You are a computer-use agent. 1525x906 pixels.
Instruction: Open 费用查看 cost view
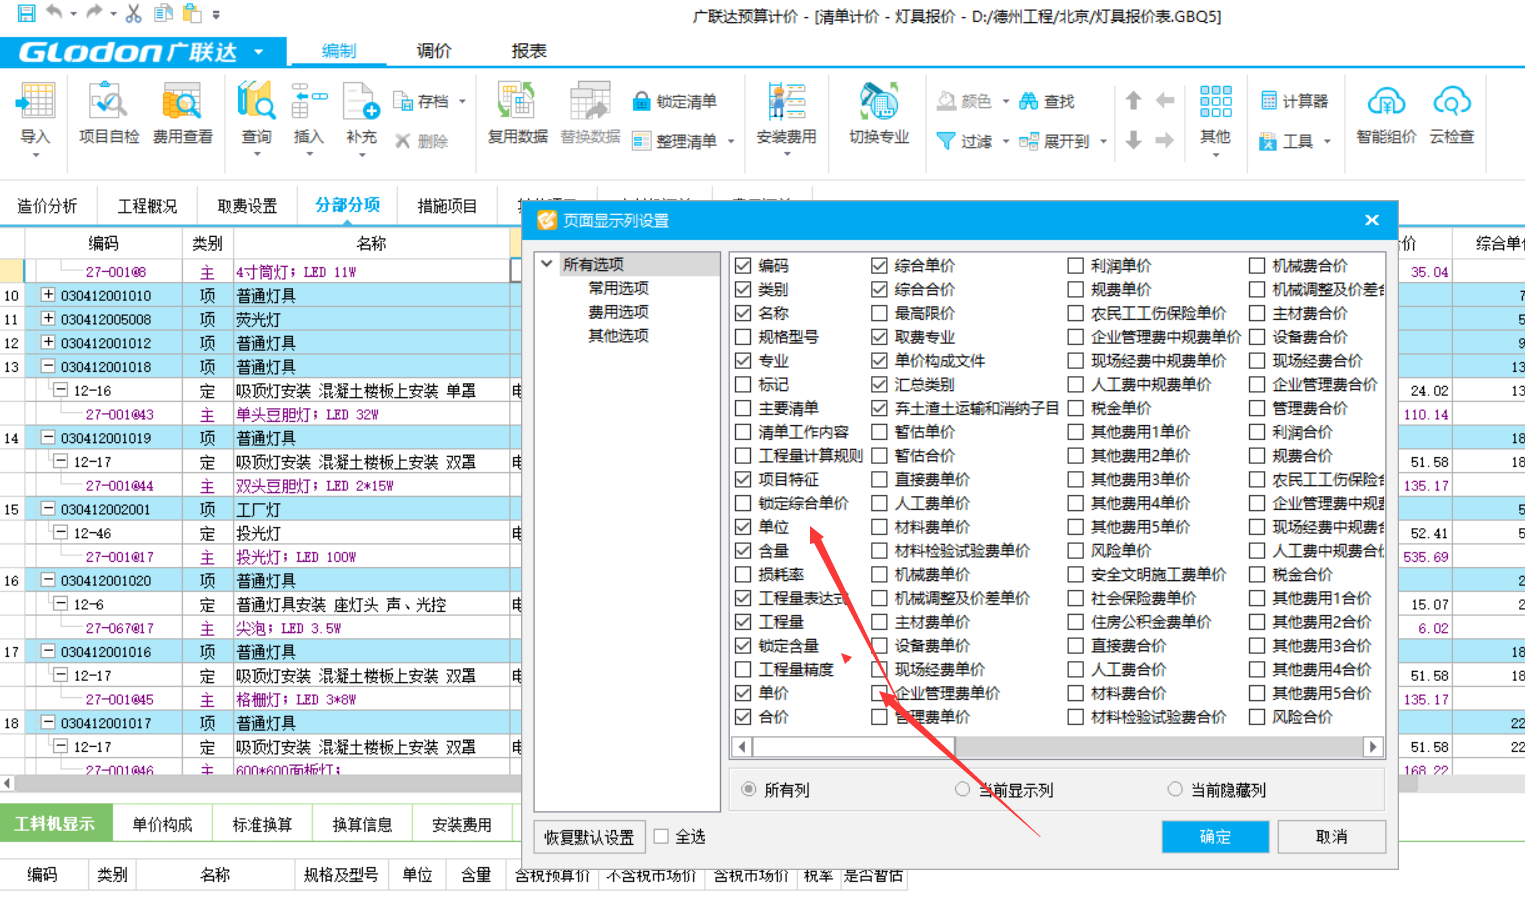182,114
